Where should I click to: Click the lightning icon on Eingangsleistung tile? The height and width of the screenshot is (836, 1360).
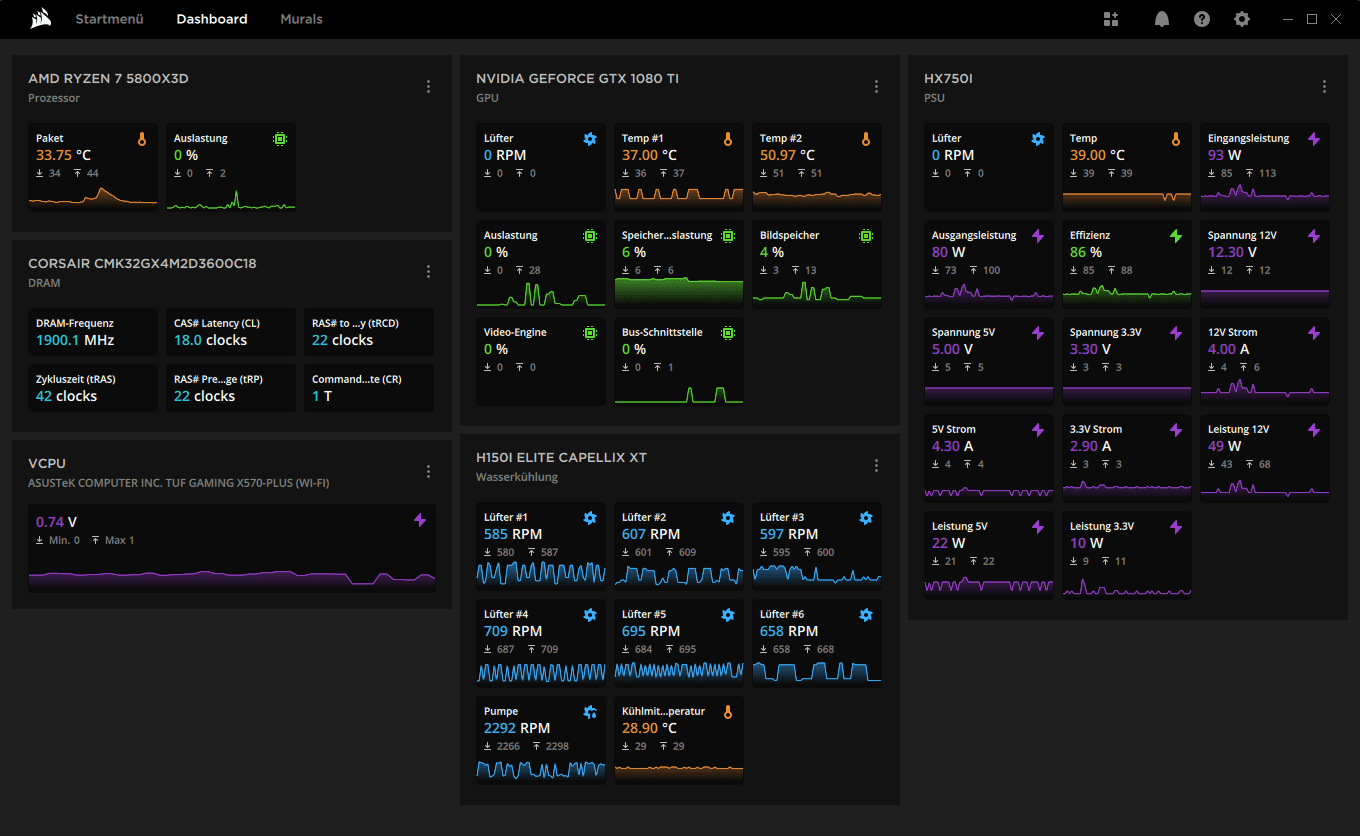pyautogui.click(x=1314, y=139)
